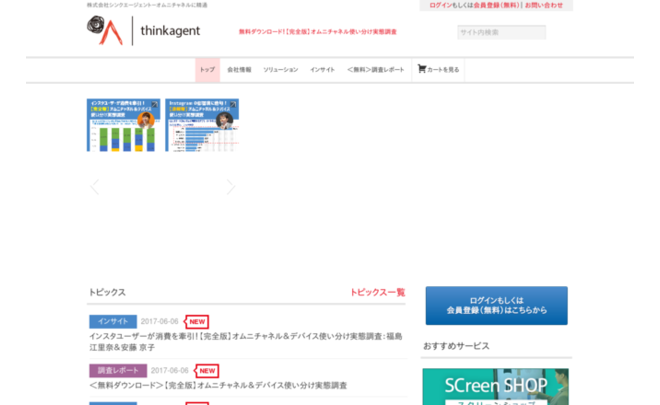
Task: Click the お問い合わせ link
Action: tap(544, 5)
